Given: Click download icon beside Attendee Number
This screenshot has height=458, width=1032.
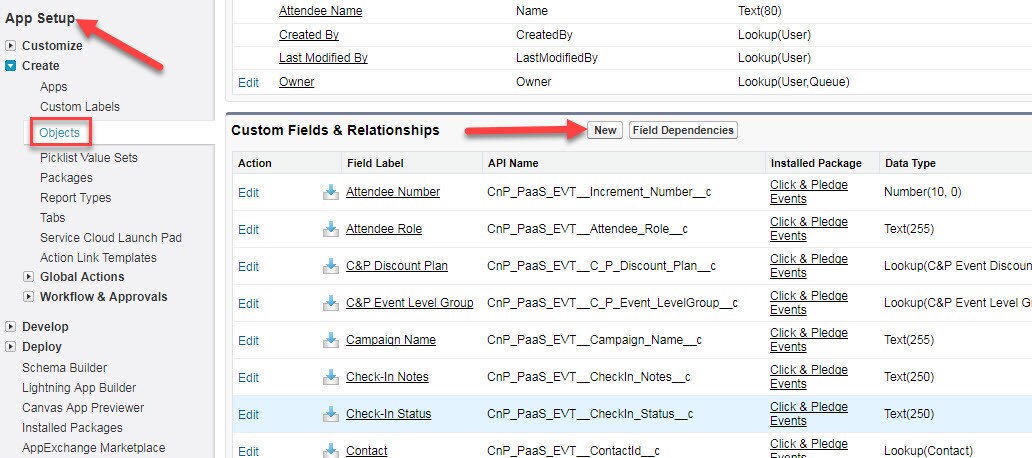Looking at the screenshot, I should [x=330, y=192].
